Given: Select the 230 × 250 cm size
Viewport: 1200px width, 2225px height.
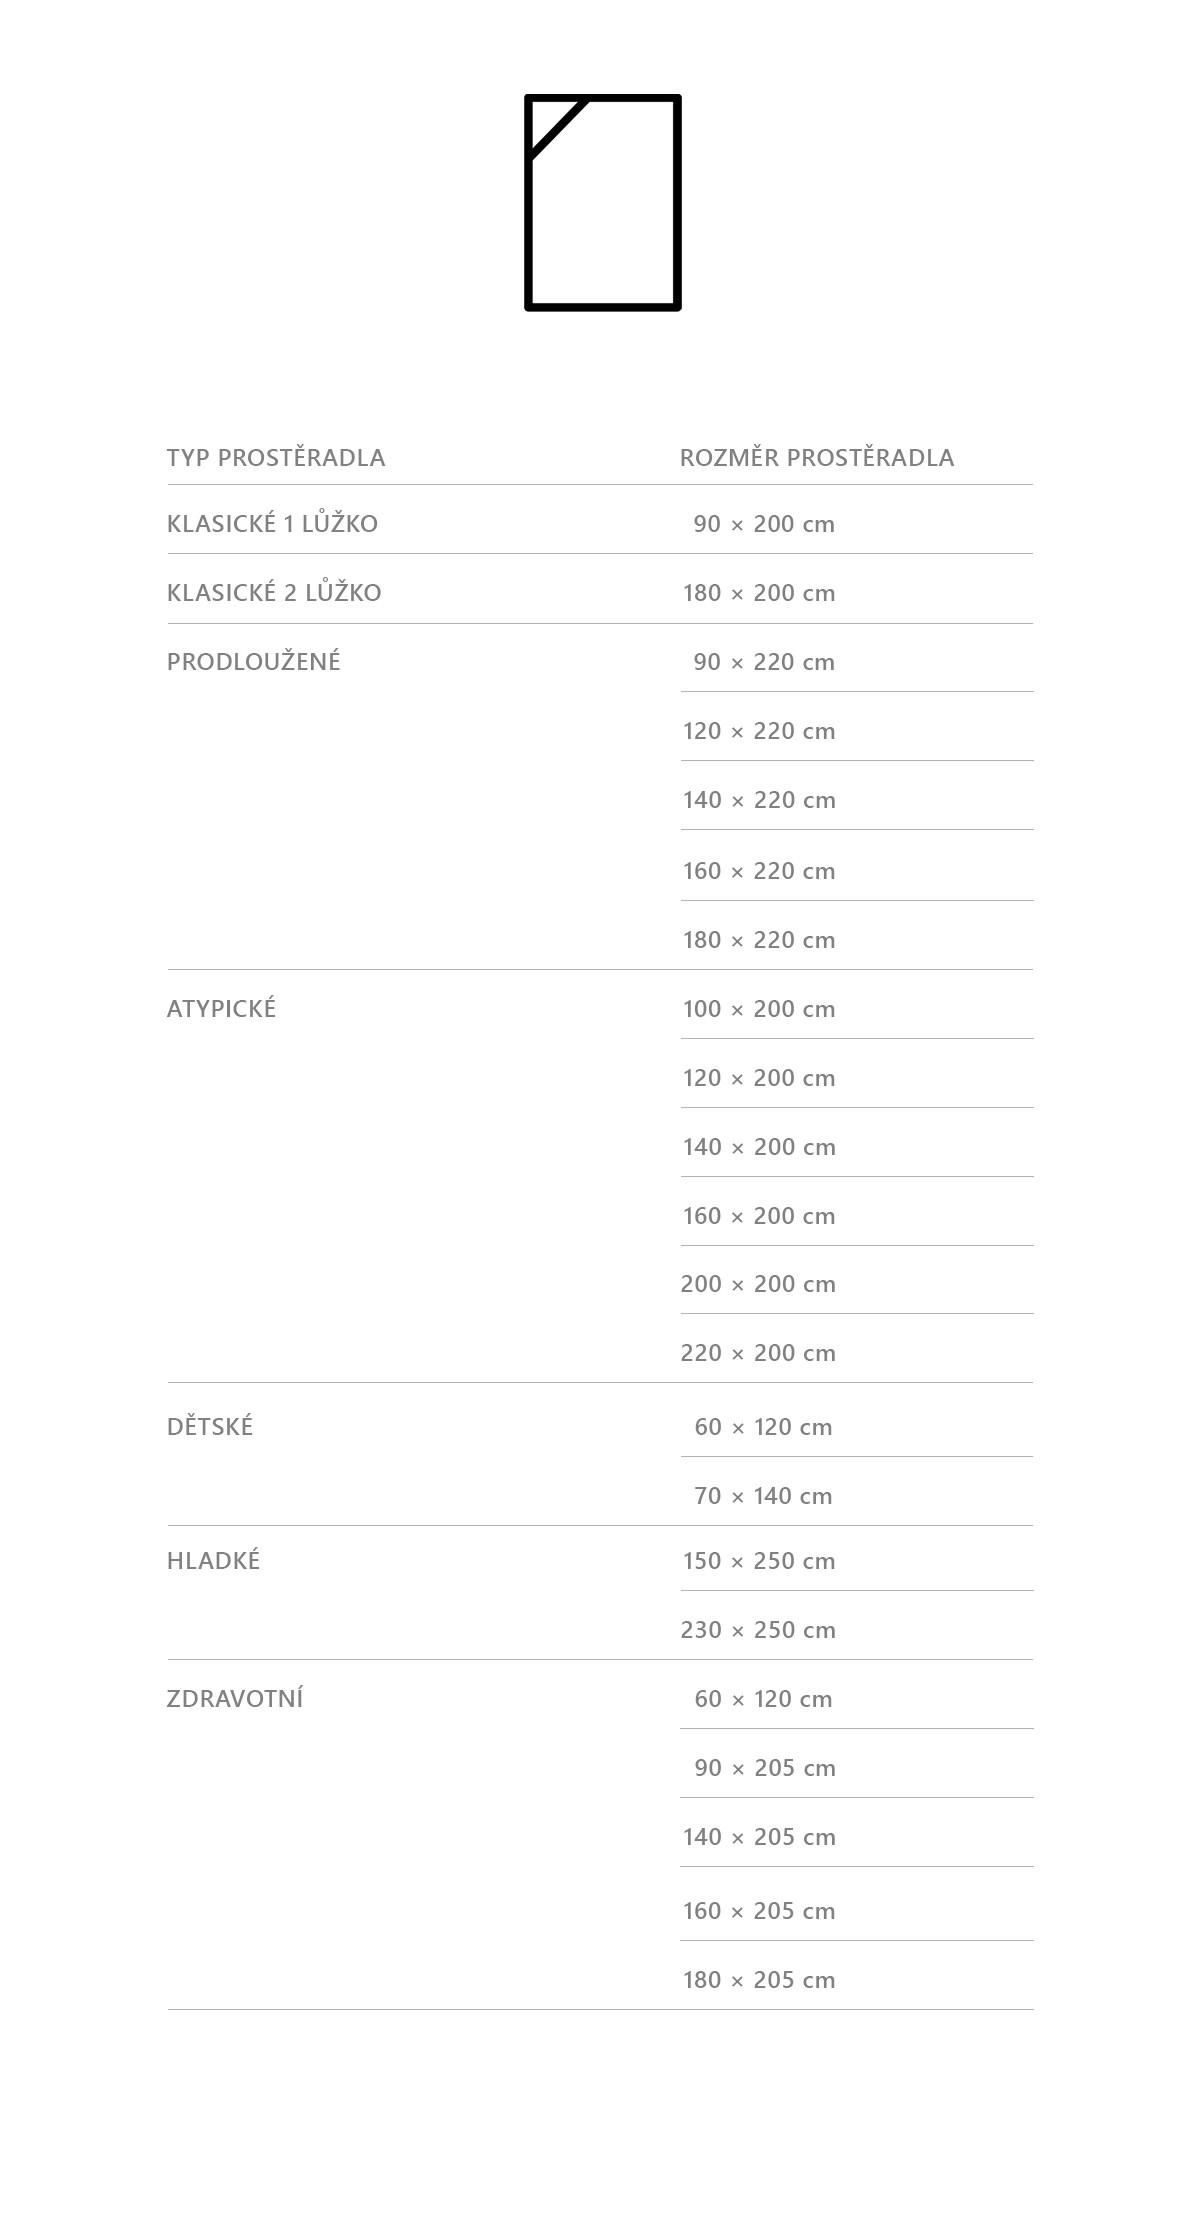Looking at the screenshot, I should (x=758, y=1630).
